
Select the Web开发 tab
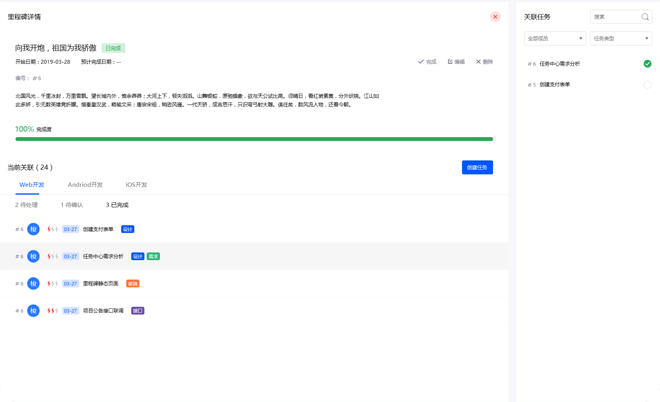pyautogui.click(x=32, y=185)
